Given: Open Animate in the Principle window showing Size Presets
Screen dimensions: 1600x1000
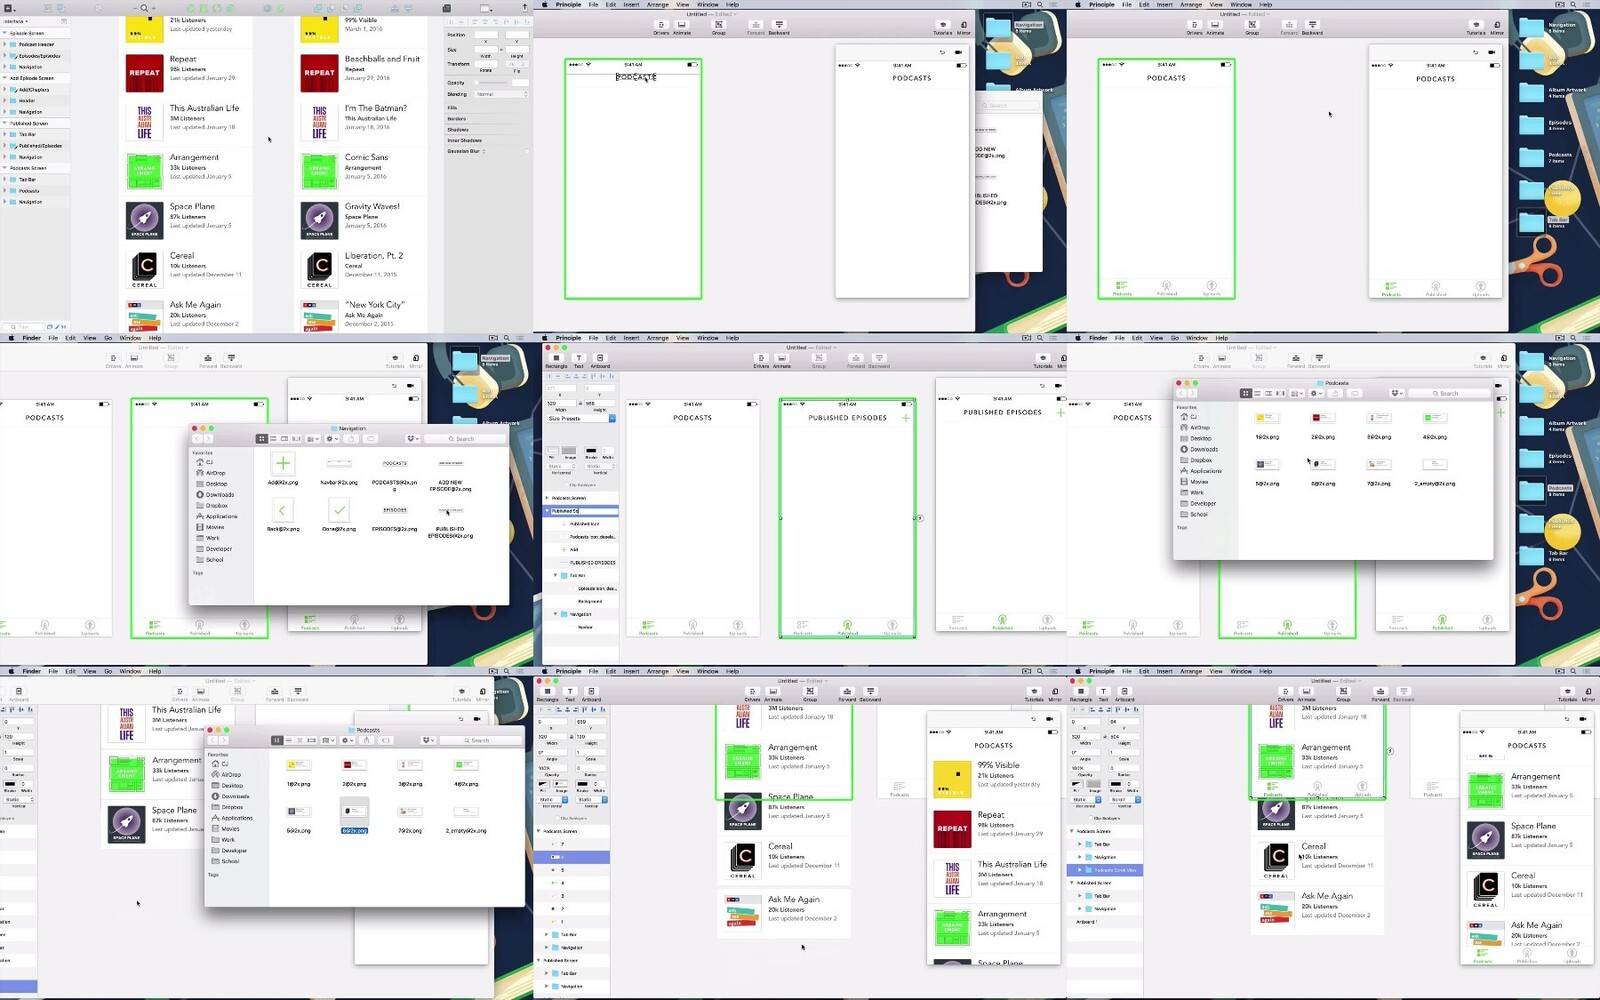Looking at the screenshot, I should click(782, 360).
